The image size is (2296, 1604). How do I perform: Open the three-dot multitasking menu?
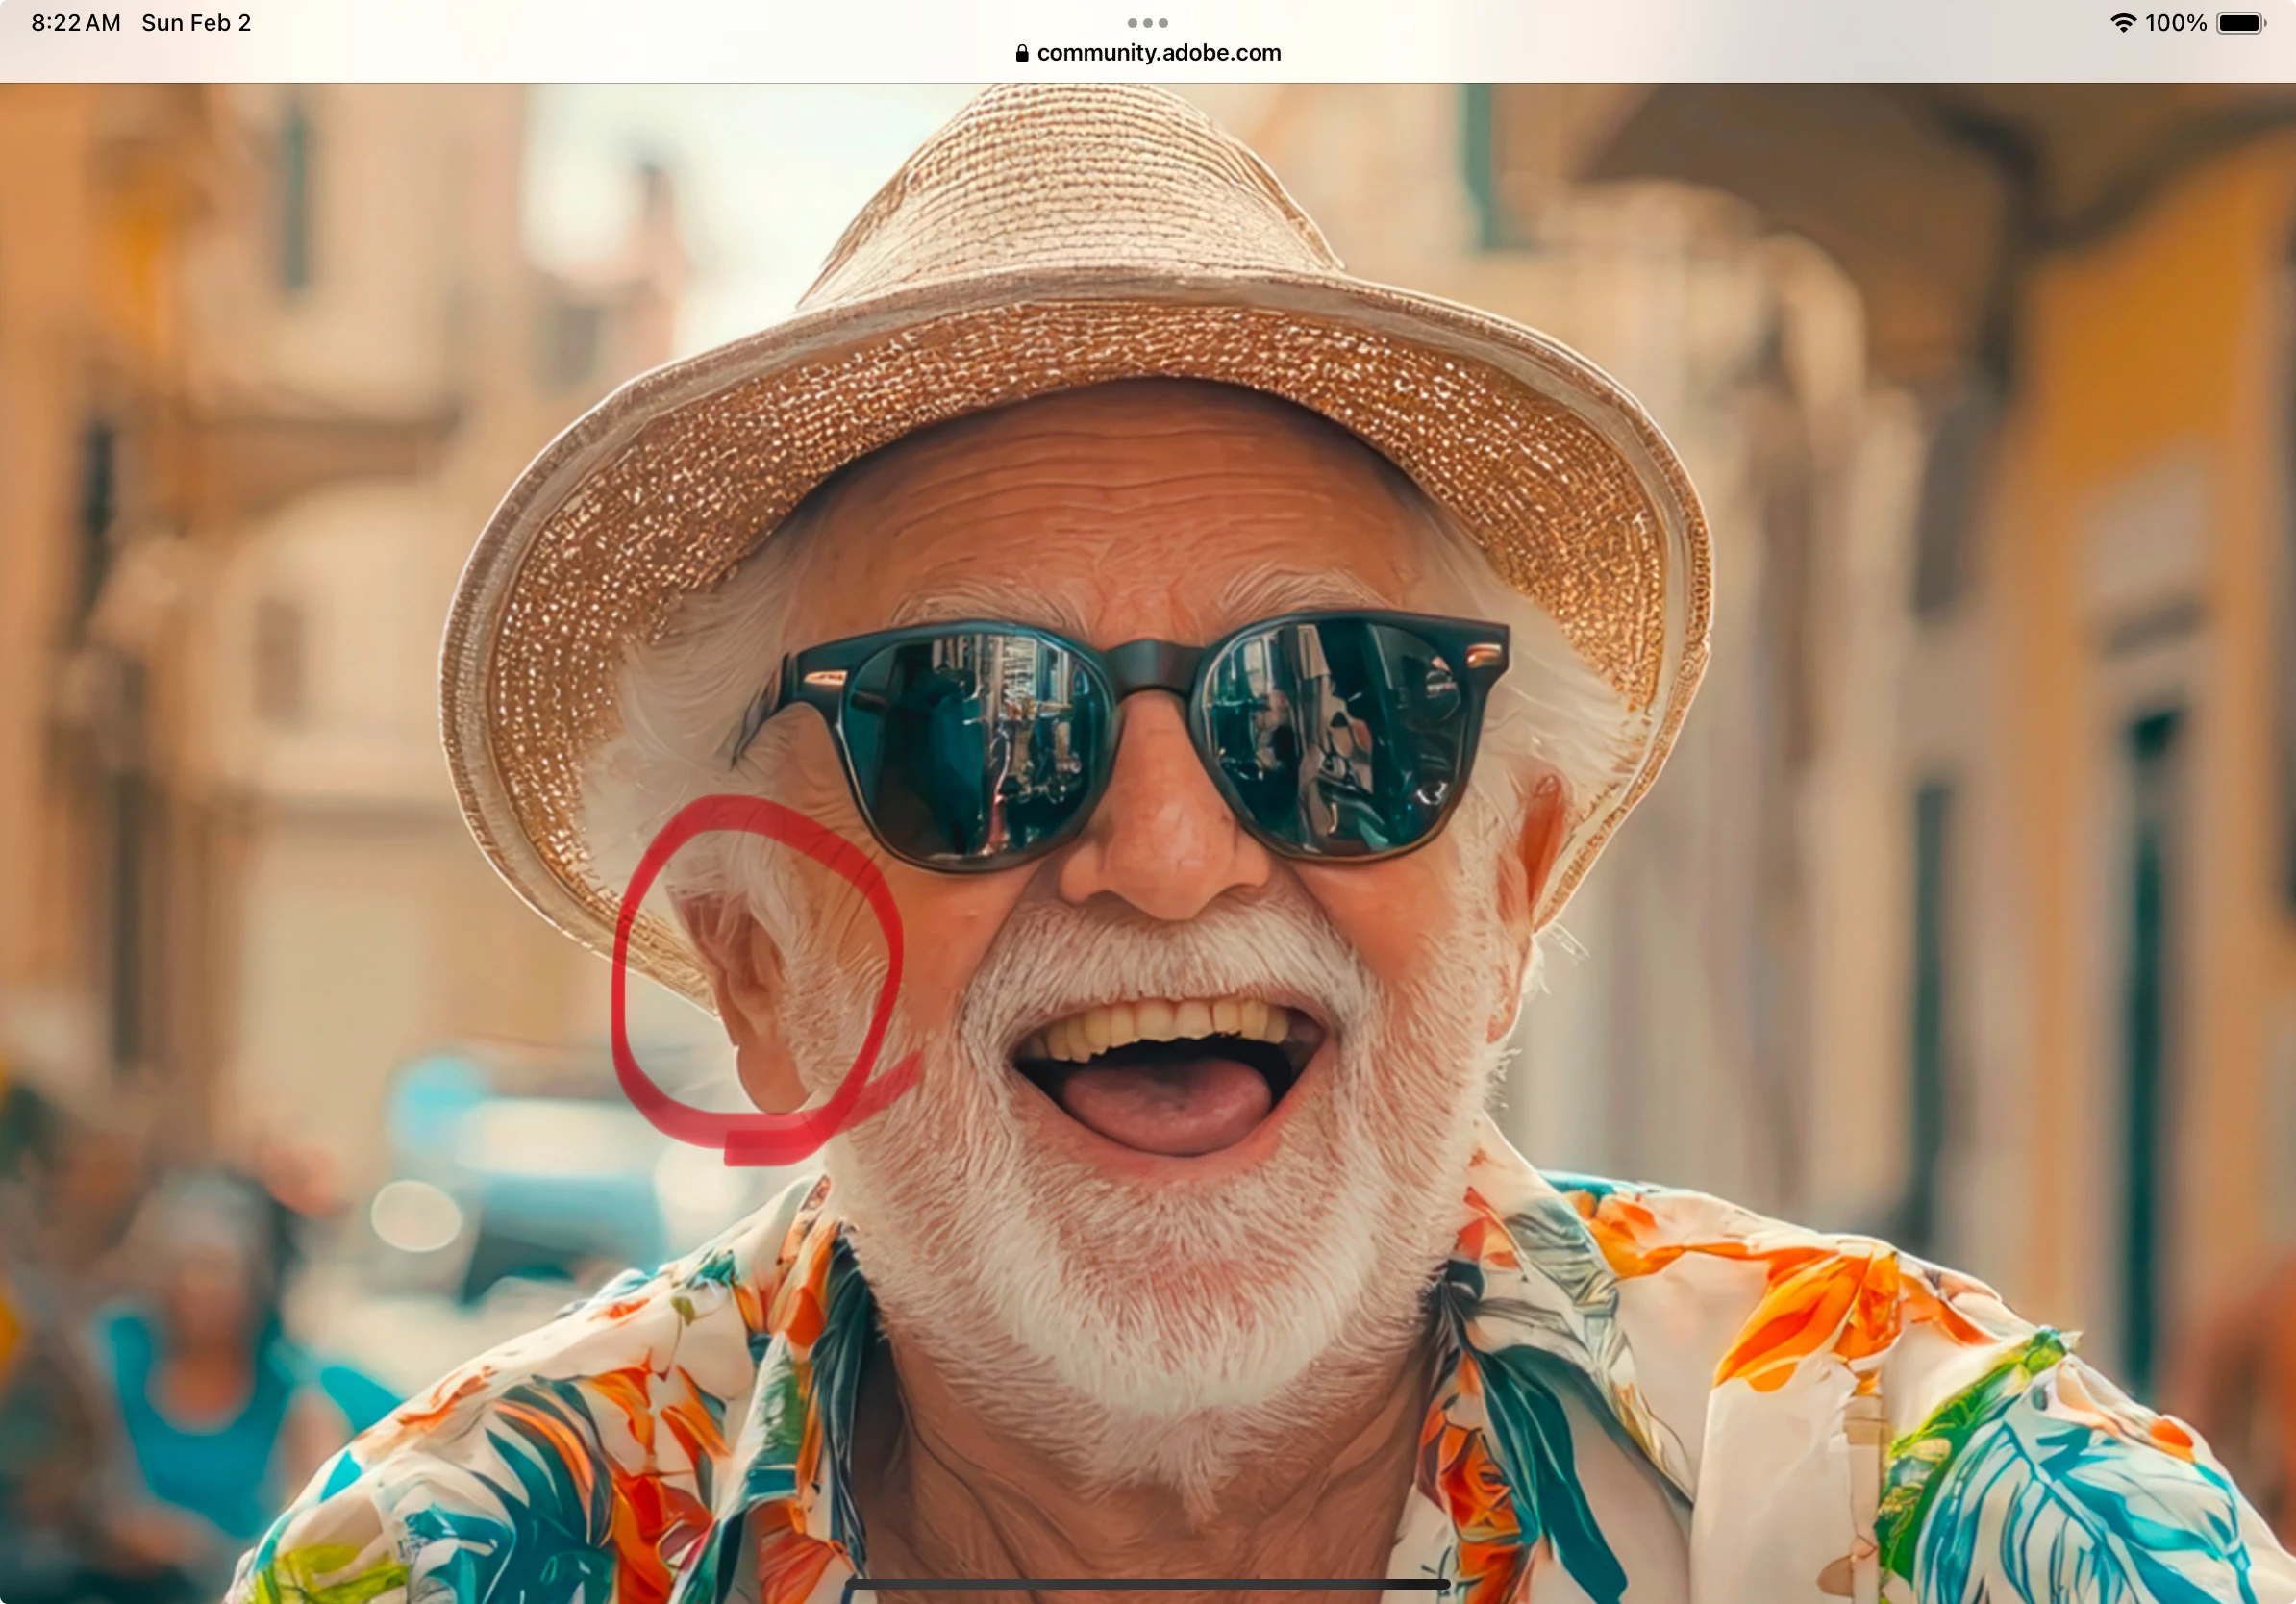point(1147,22)
